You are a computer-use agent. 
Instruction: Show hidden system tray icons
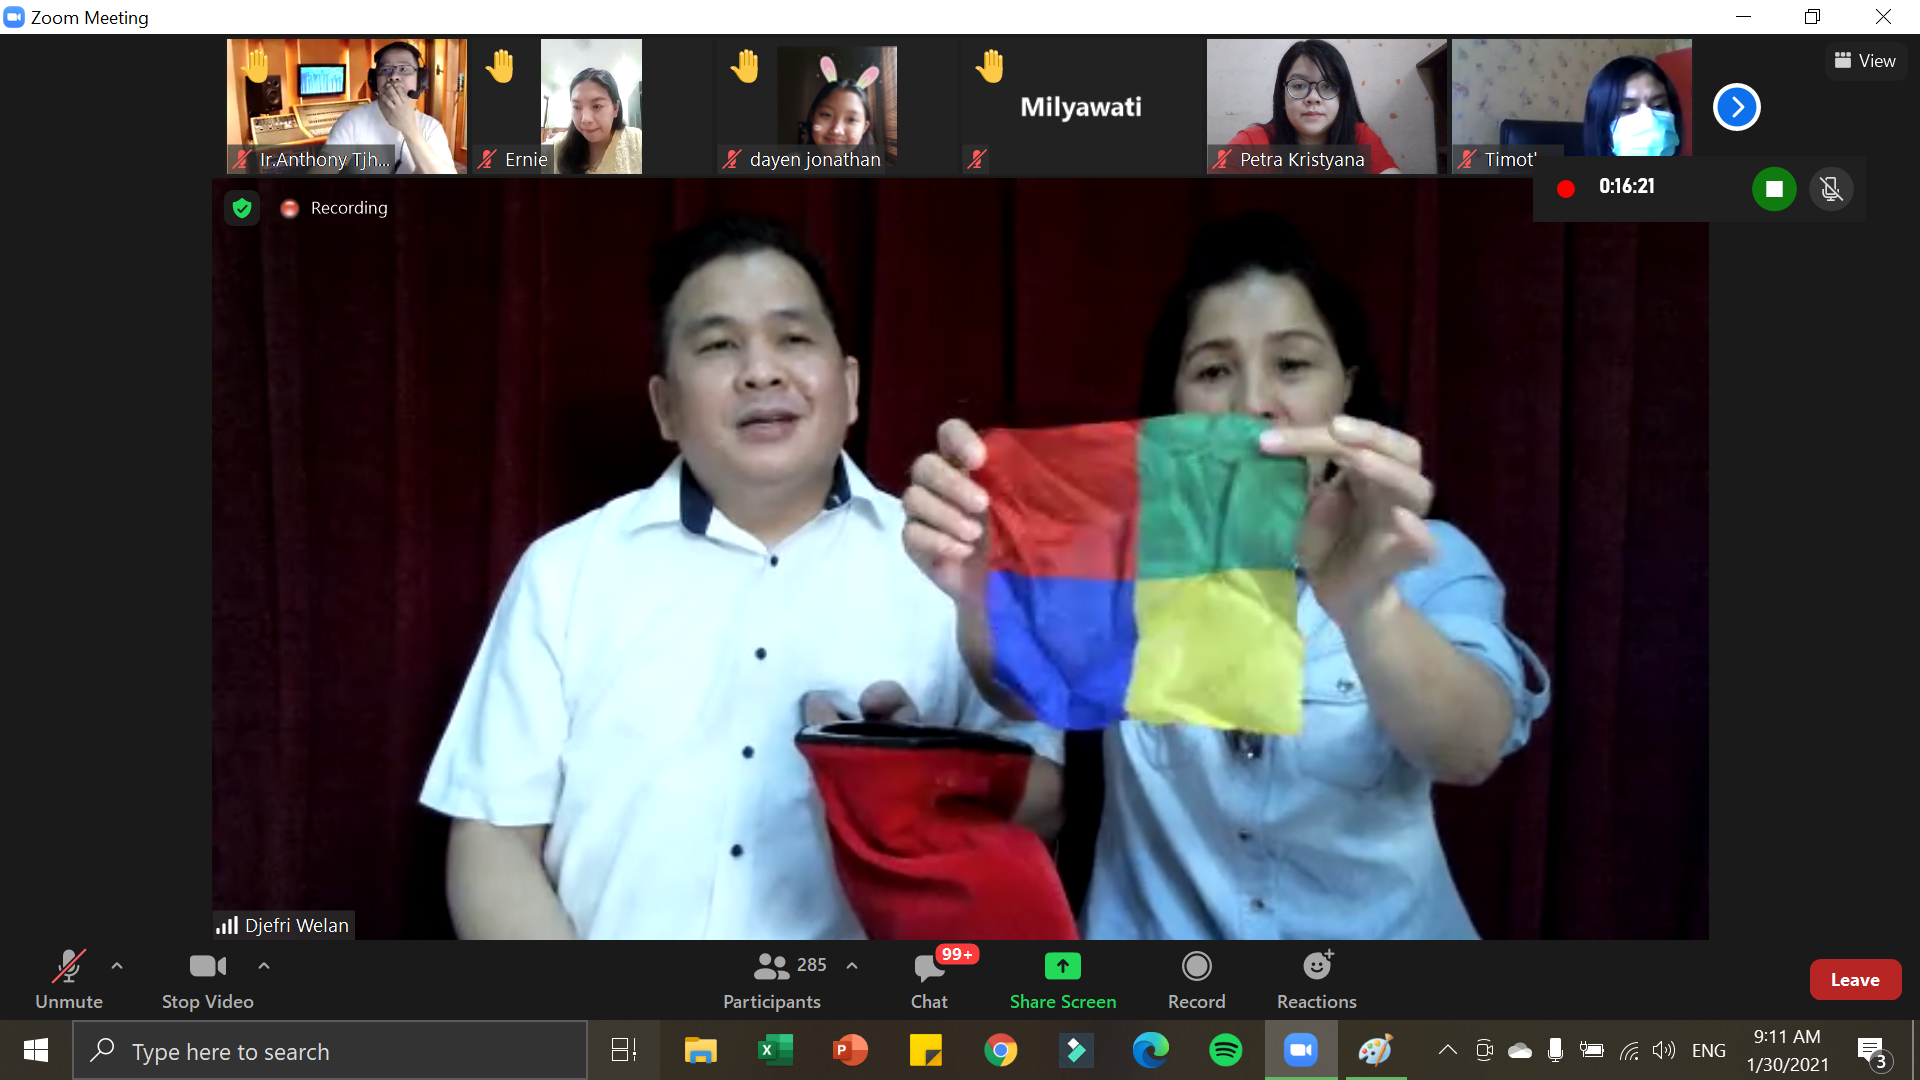[x=1447, y=1050]
